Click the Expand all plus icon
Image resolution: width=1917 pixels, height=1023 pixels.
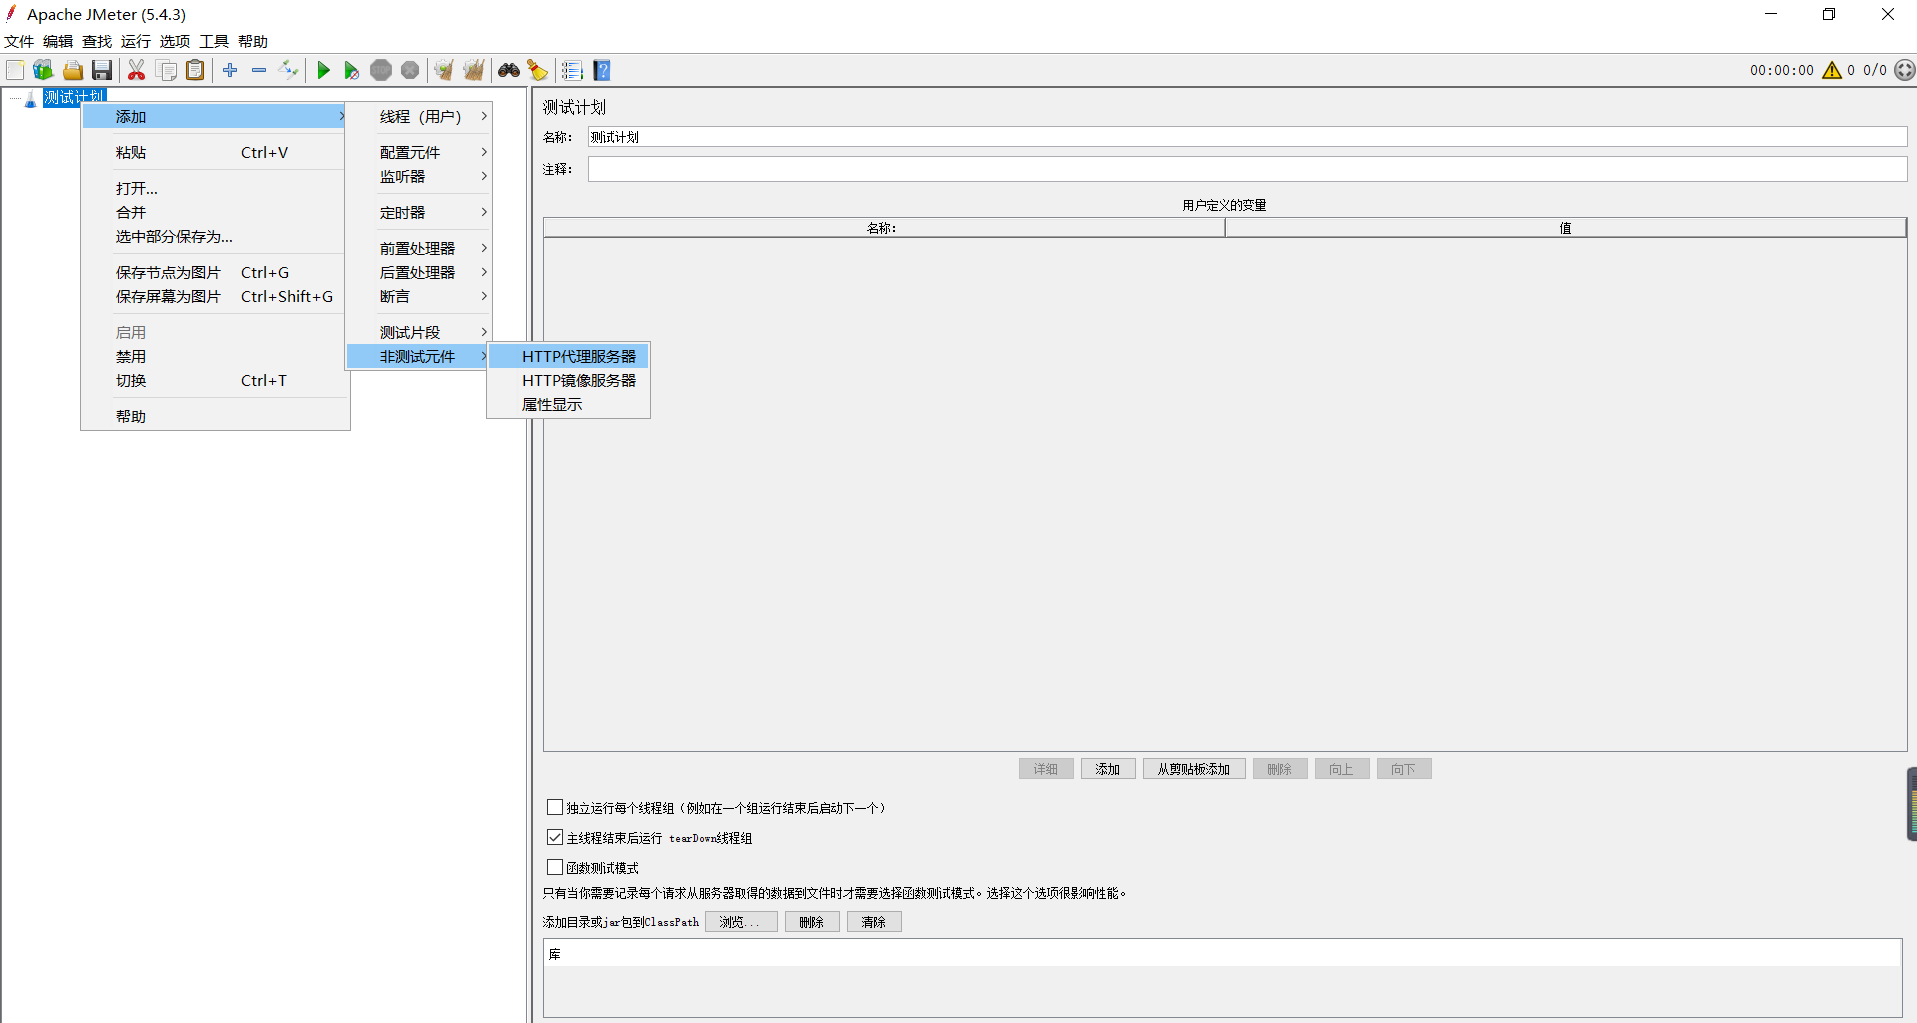tap(230, 70)
